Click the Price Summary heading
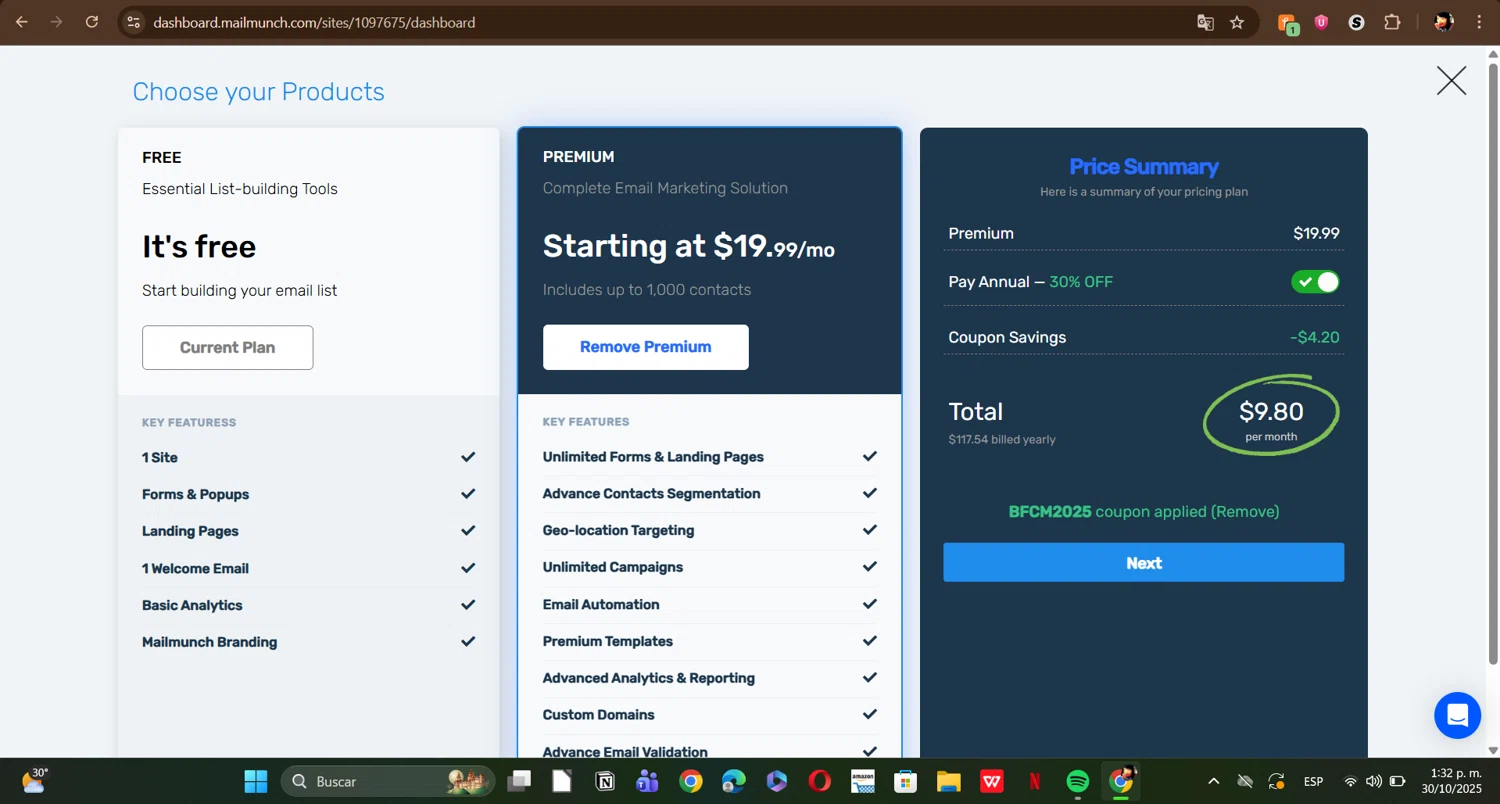1500x804 pixels. [x=1144, y=167]
